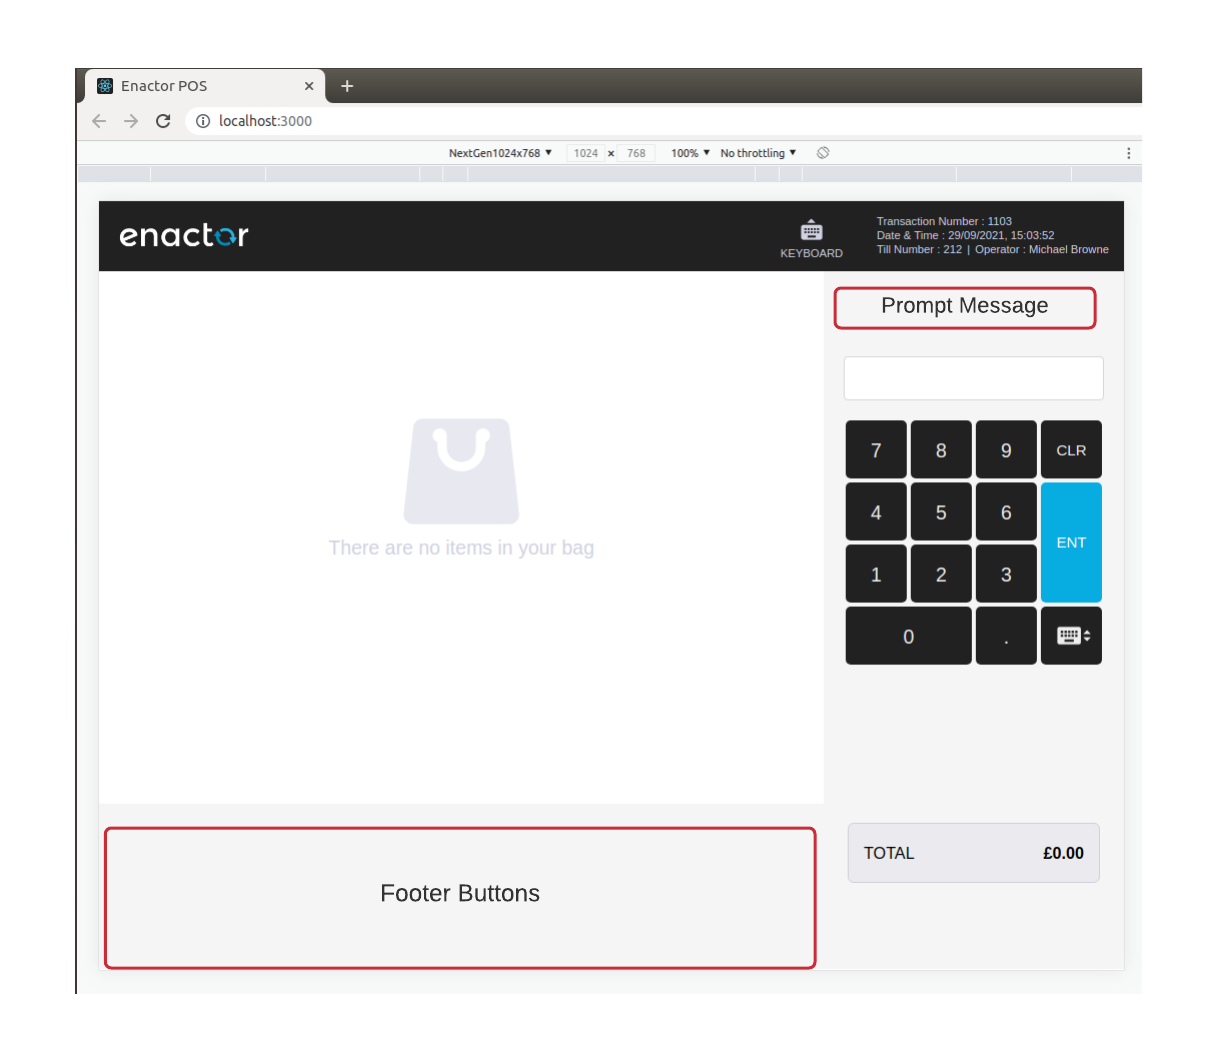This screenshot has width=1218, height=1063.
Task: Open a new browser tab with plus
Action: (x=347, y=86)
